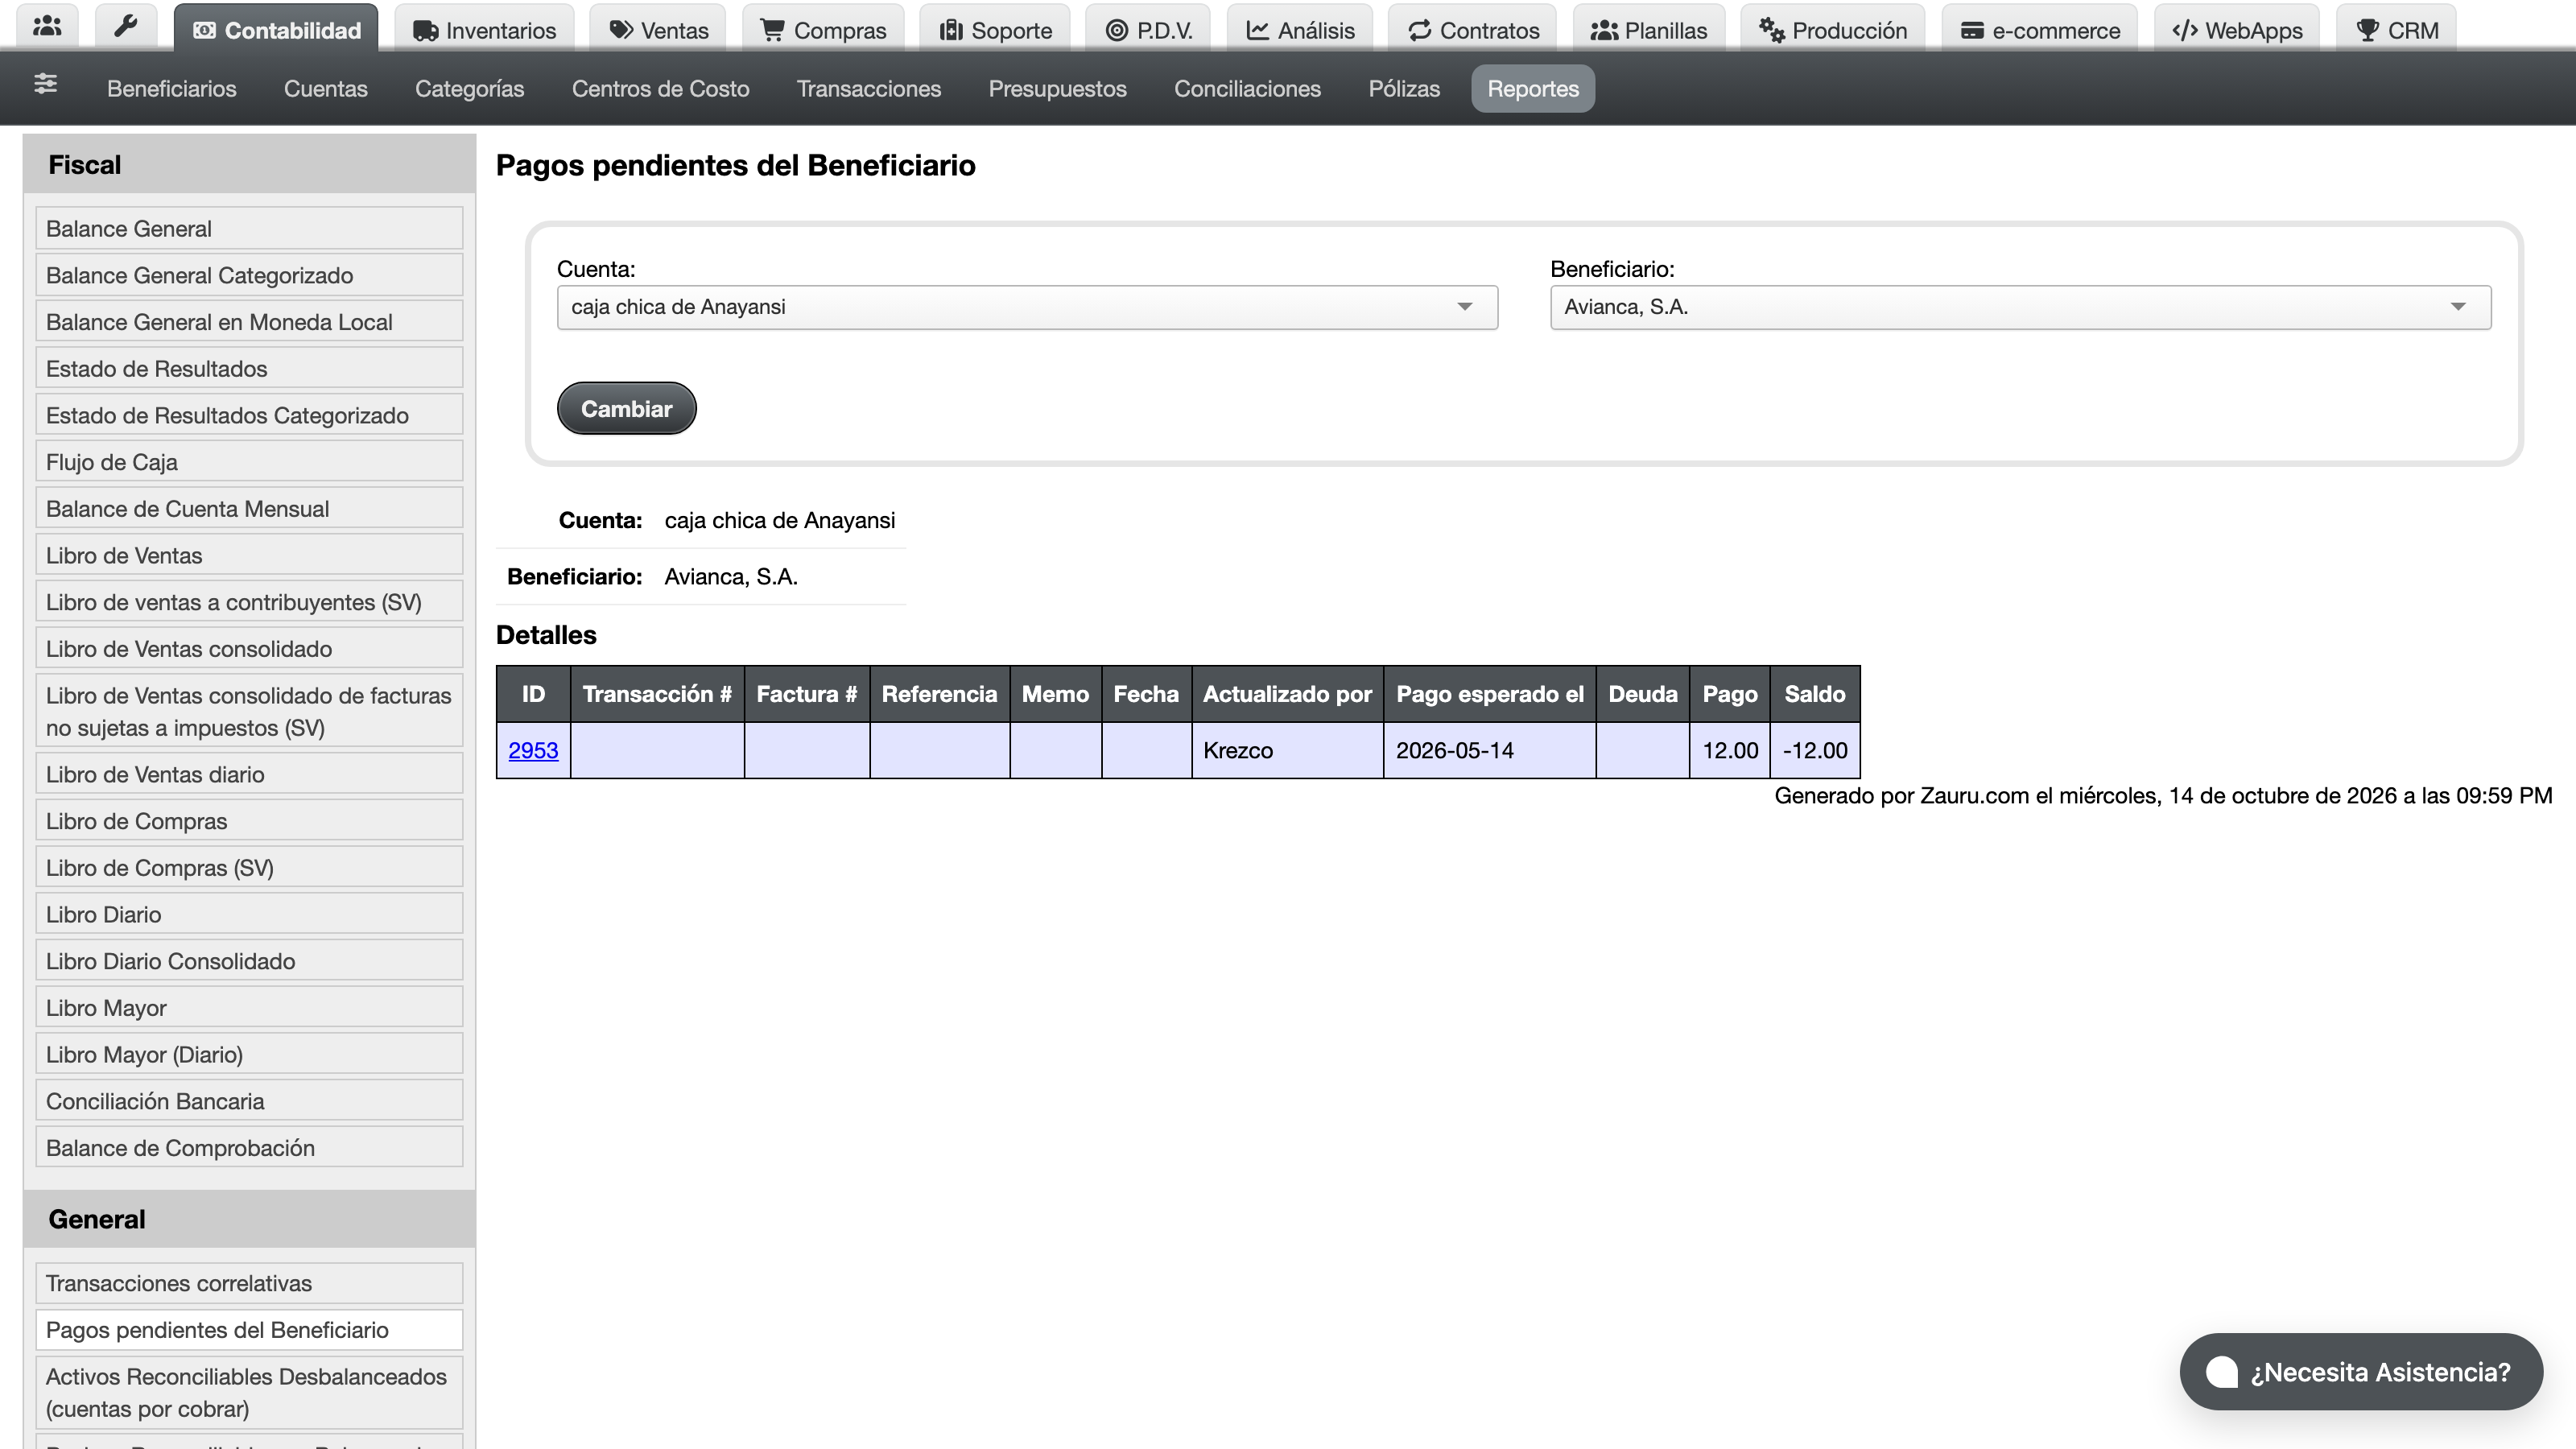Open the Planillas module tab
Screen dimensions: 2576x1449
1649,30
